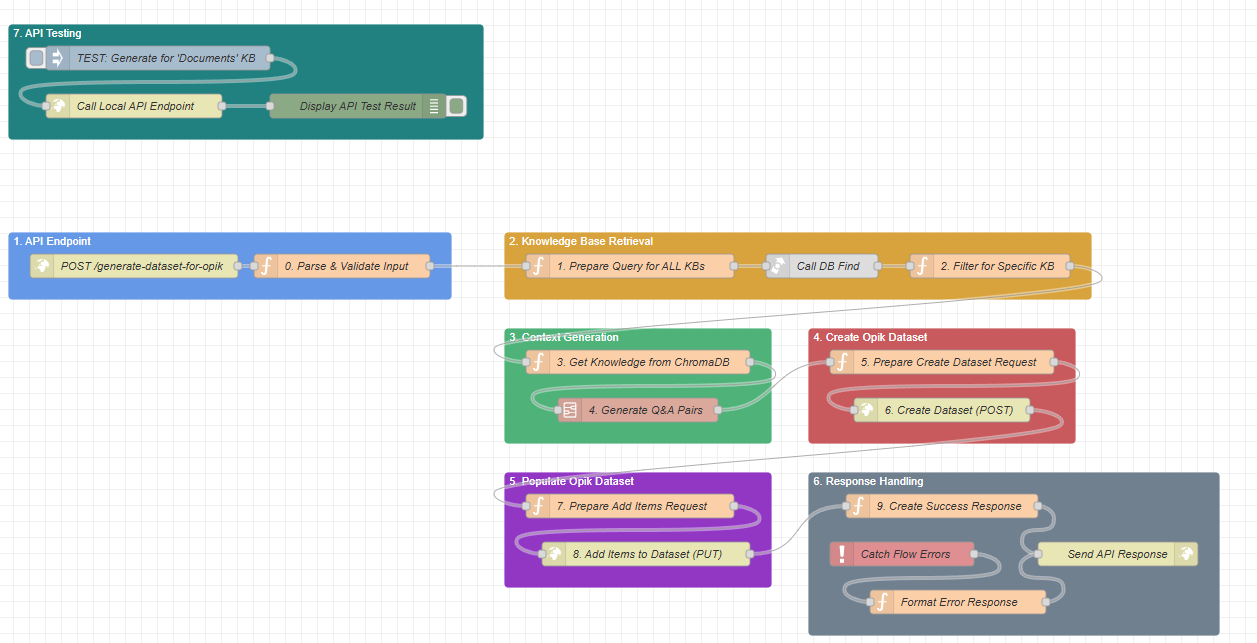Click the '9. Create Success Response' node label

pos(949,506)
